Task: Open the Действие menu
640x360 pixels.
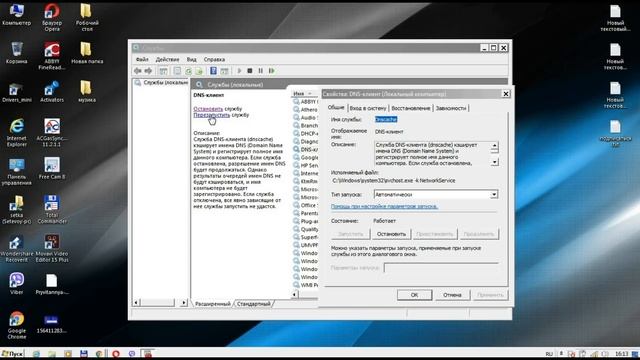Action: click(x=167, y=60)
